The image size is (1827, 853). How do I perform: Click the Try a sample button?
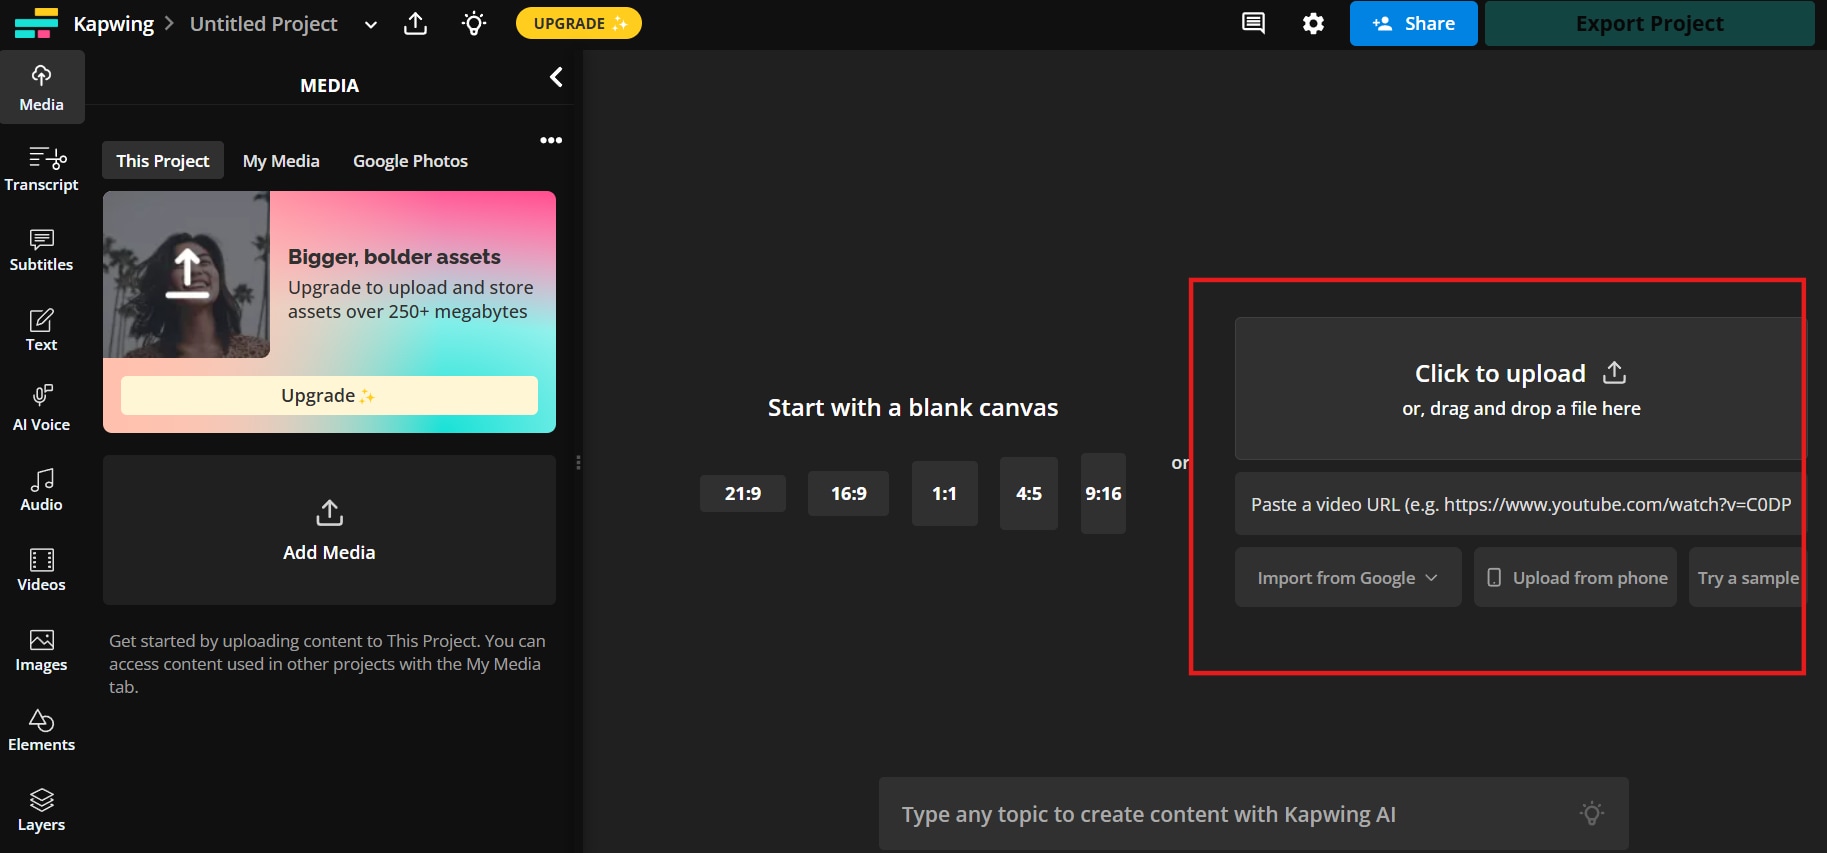[x=1747, y=577]
